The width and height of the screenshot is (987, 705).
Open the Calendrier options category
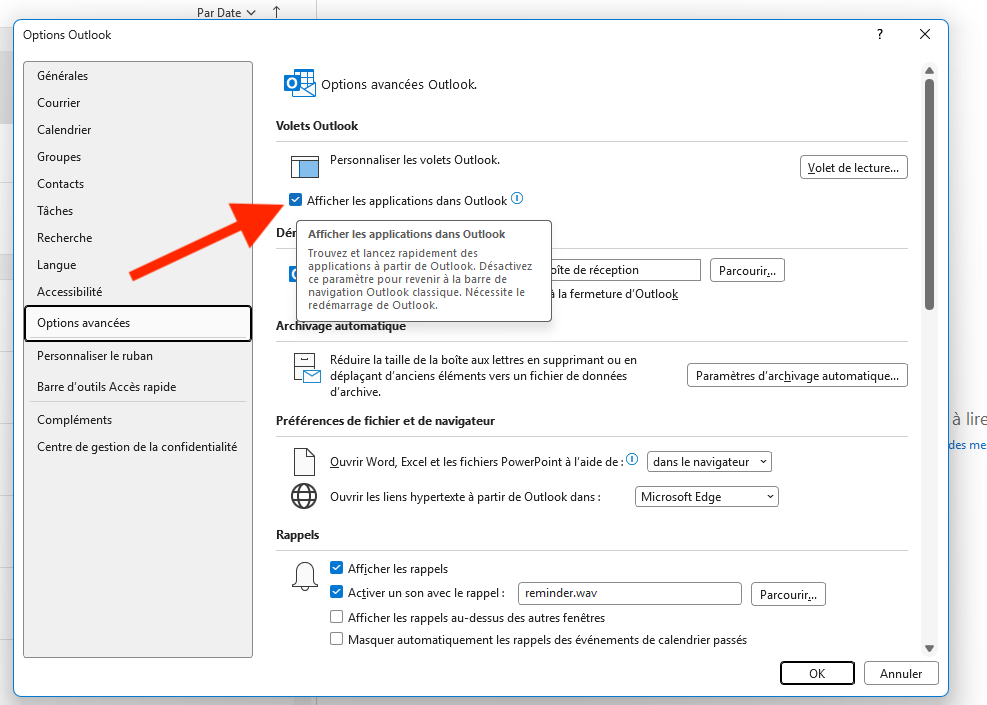(138, 130)
